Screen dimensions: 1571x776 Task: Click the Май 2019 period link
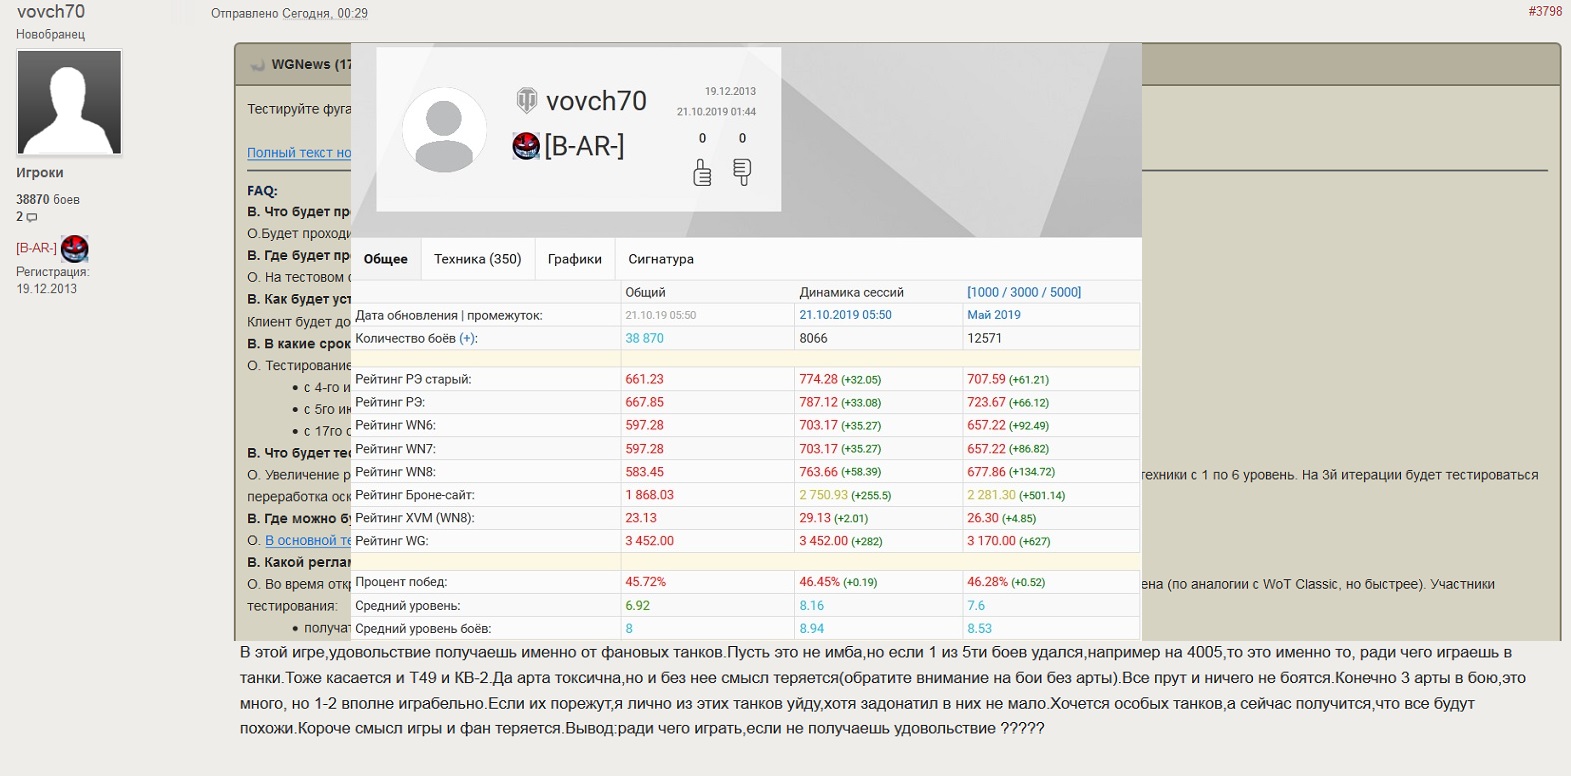[x=994, y=315]
